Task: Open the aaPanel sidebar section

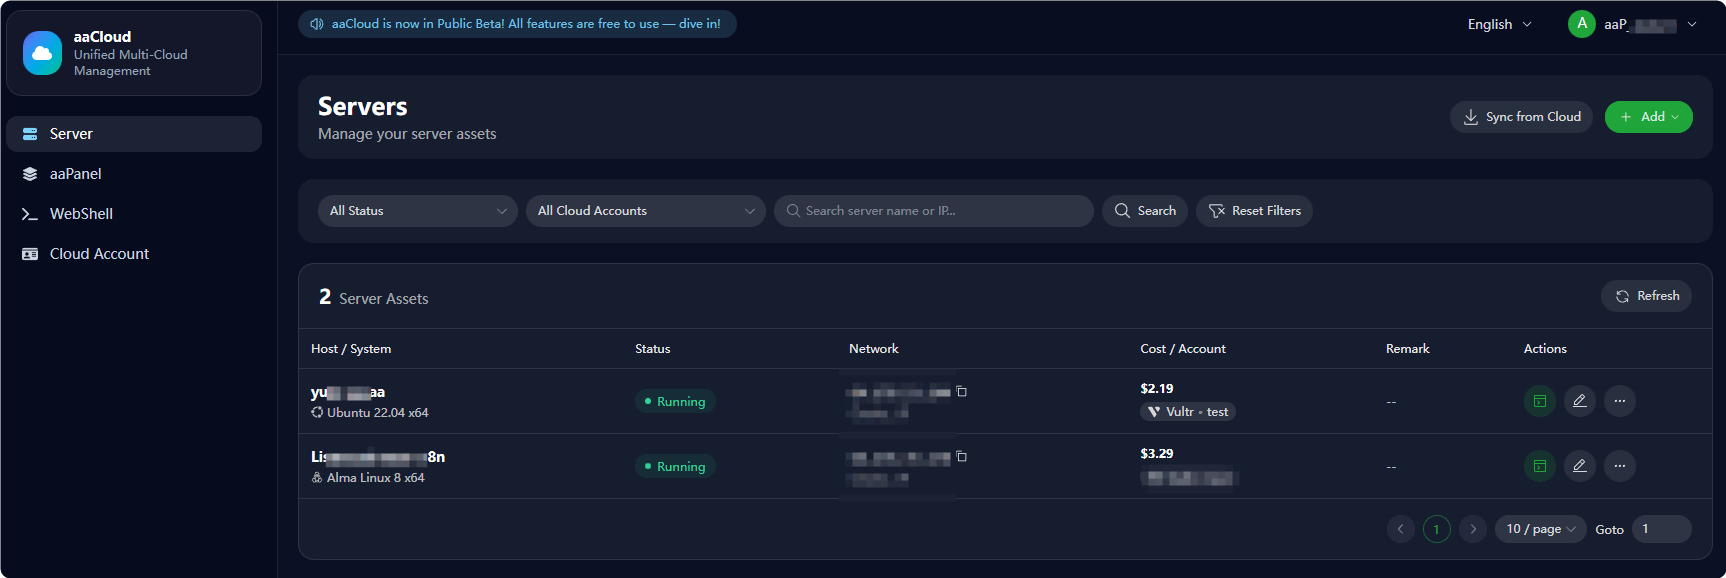Action: tap(134, 174)
